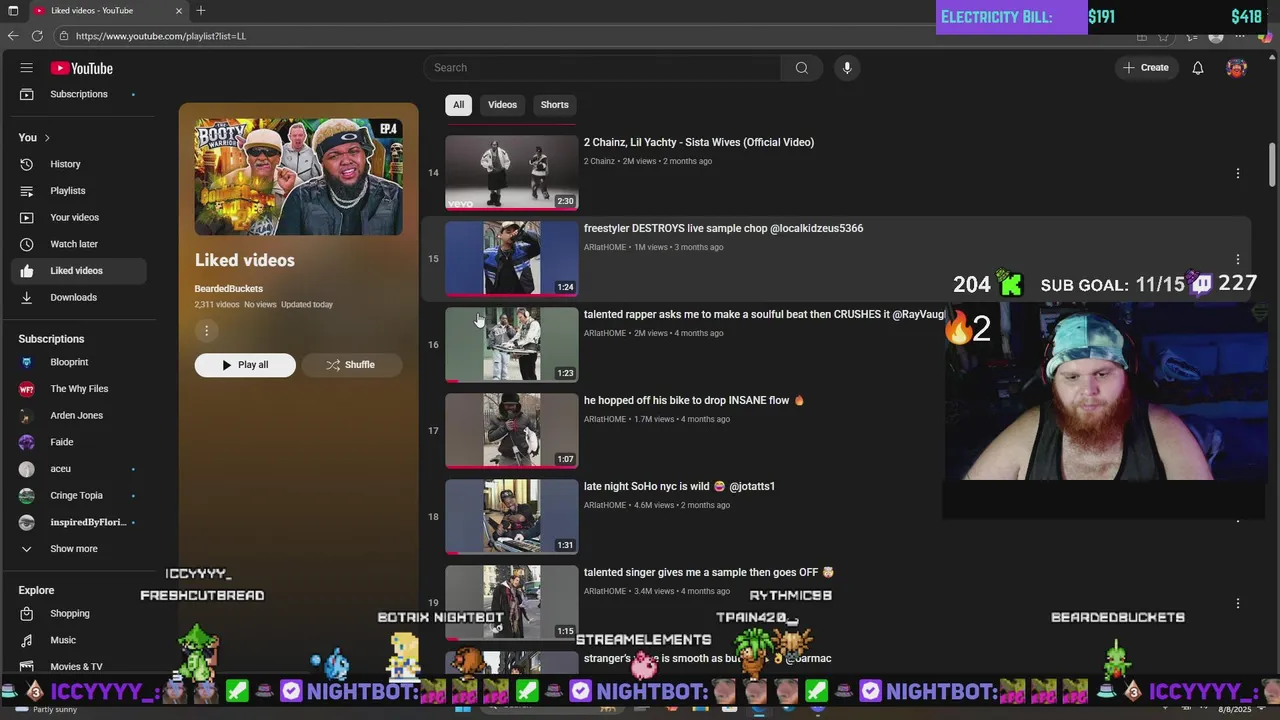
Task: Open The Why Files channel
Action: 79,389
